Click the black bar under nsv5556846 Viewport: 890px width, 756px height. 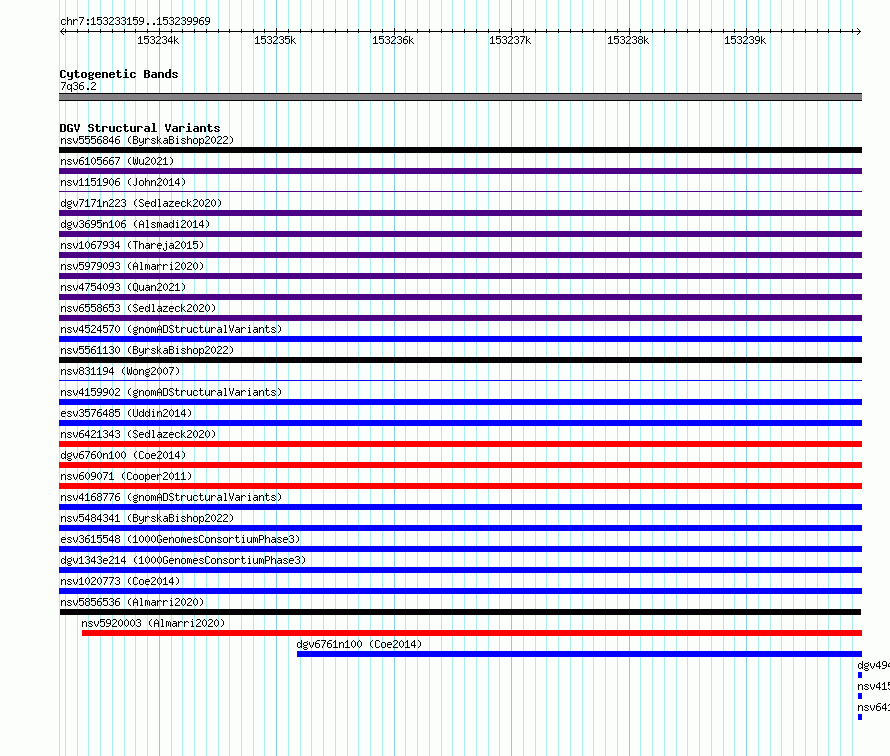point(460,150)
